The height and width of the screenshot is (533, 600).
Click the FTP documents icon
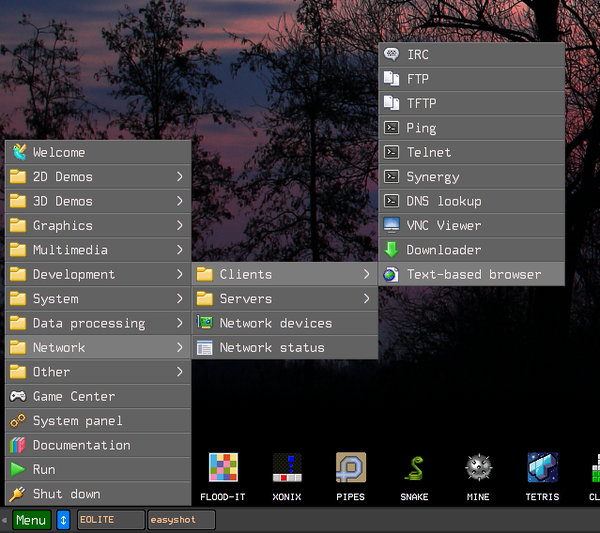tap(391, 79)
